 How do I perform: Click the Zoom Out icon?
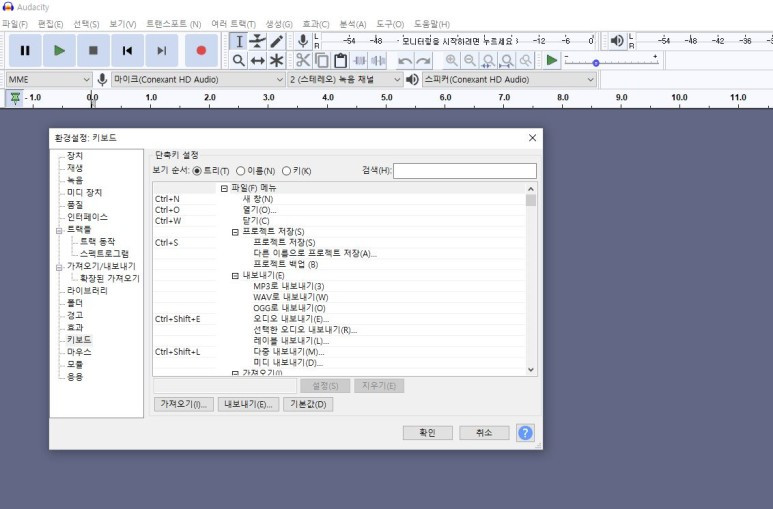pos(470,61)
